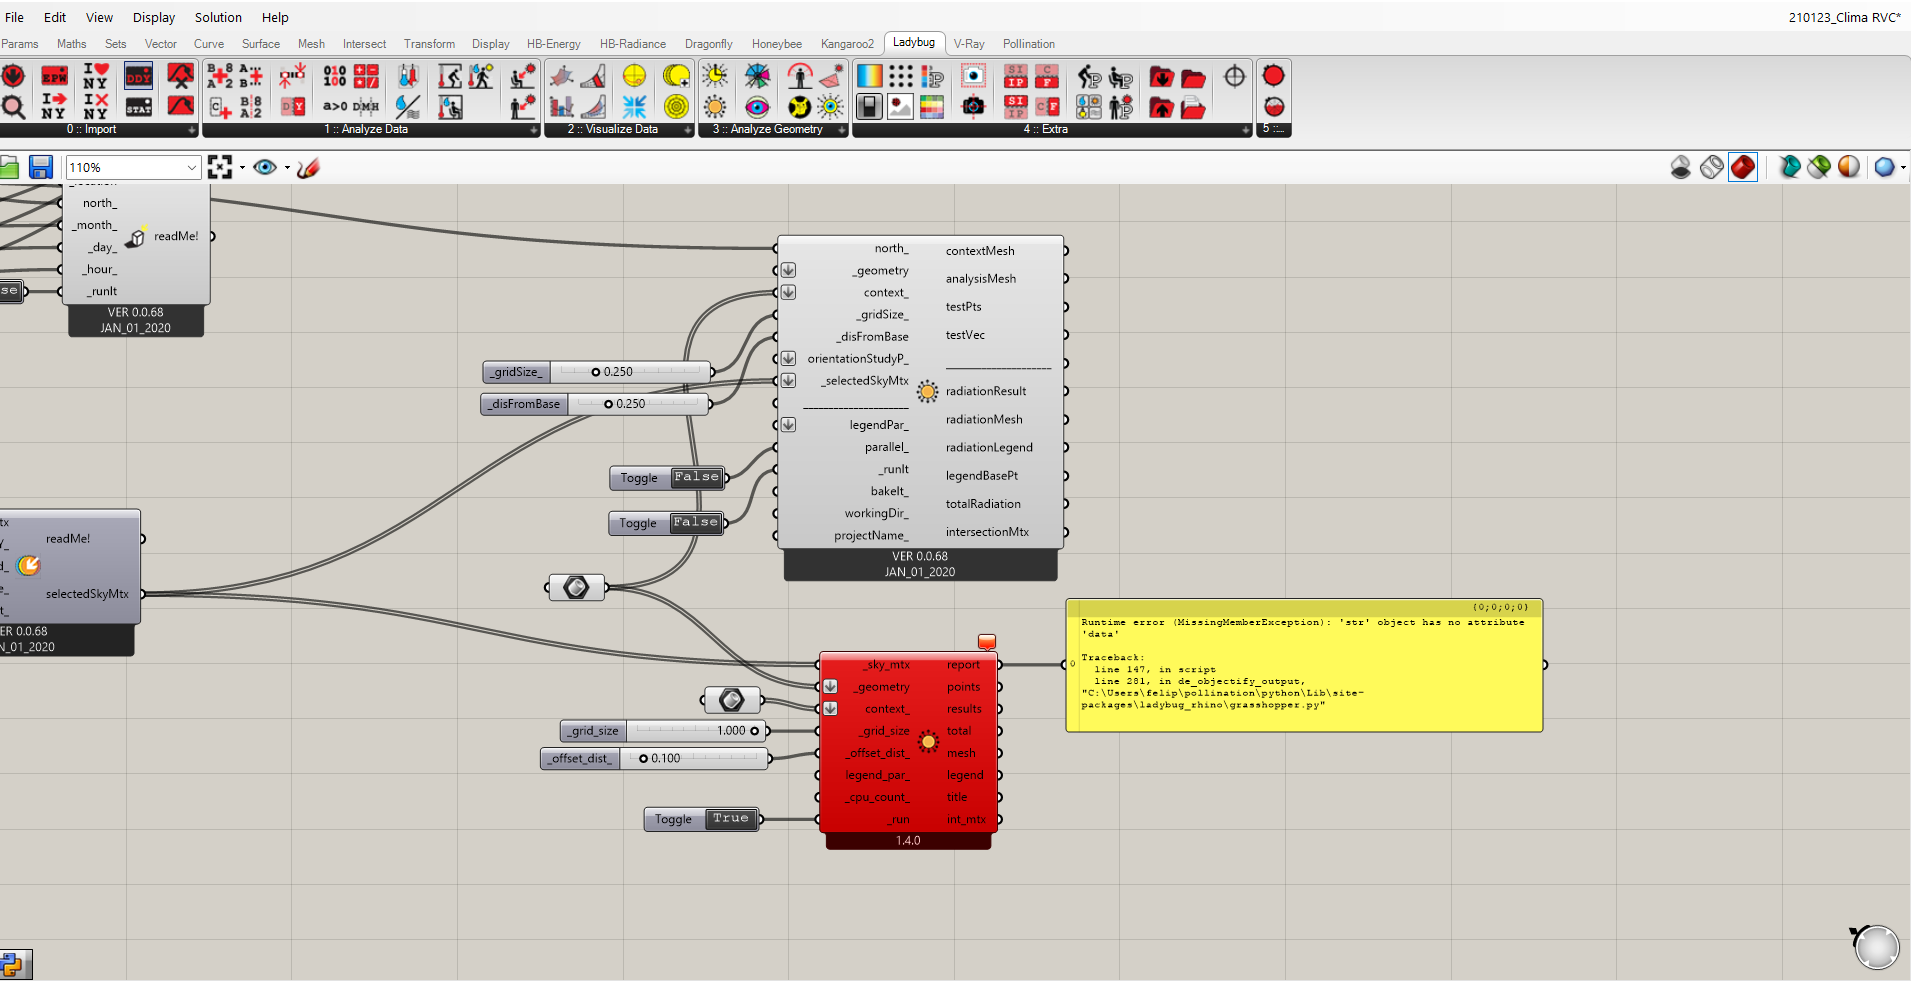Select the yellow sunpath circle icon
The width and height of the screenshot is (1911, 981).
coord(634,76)
